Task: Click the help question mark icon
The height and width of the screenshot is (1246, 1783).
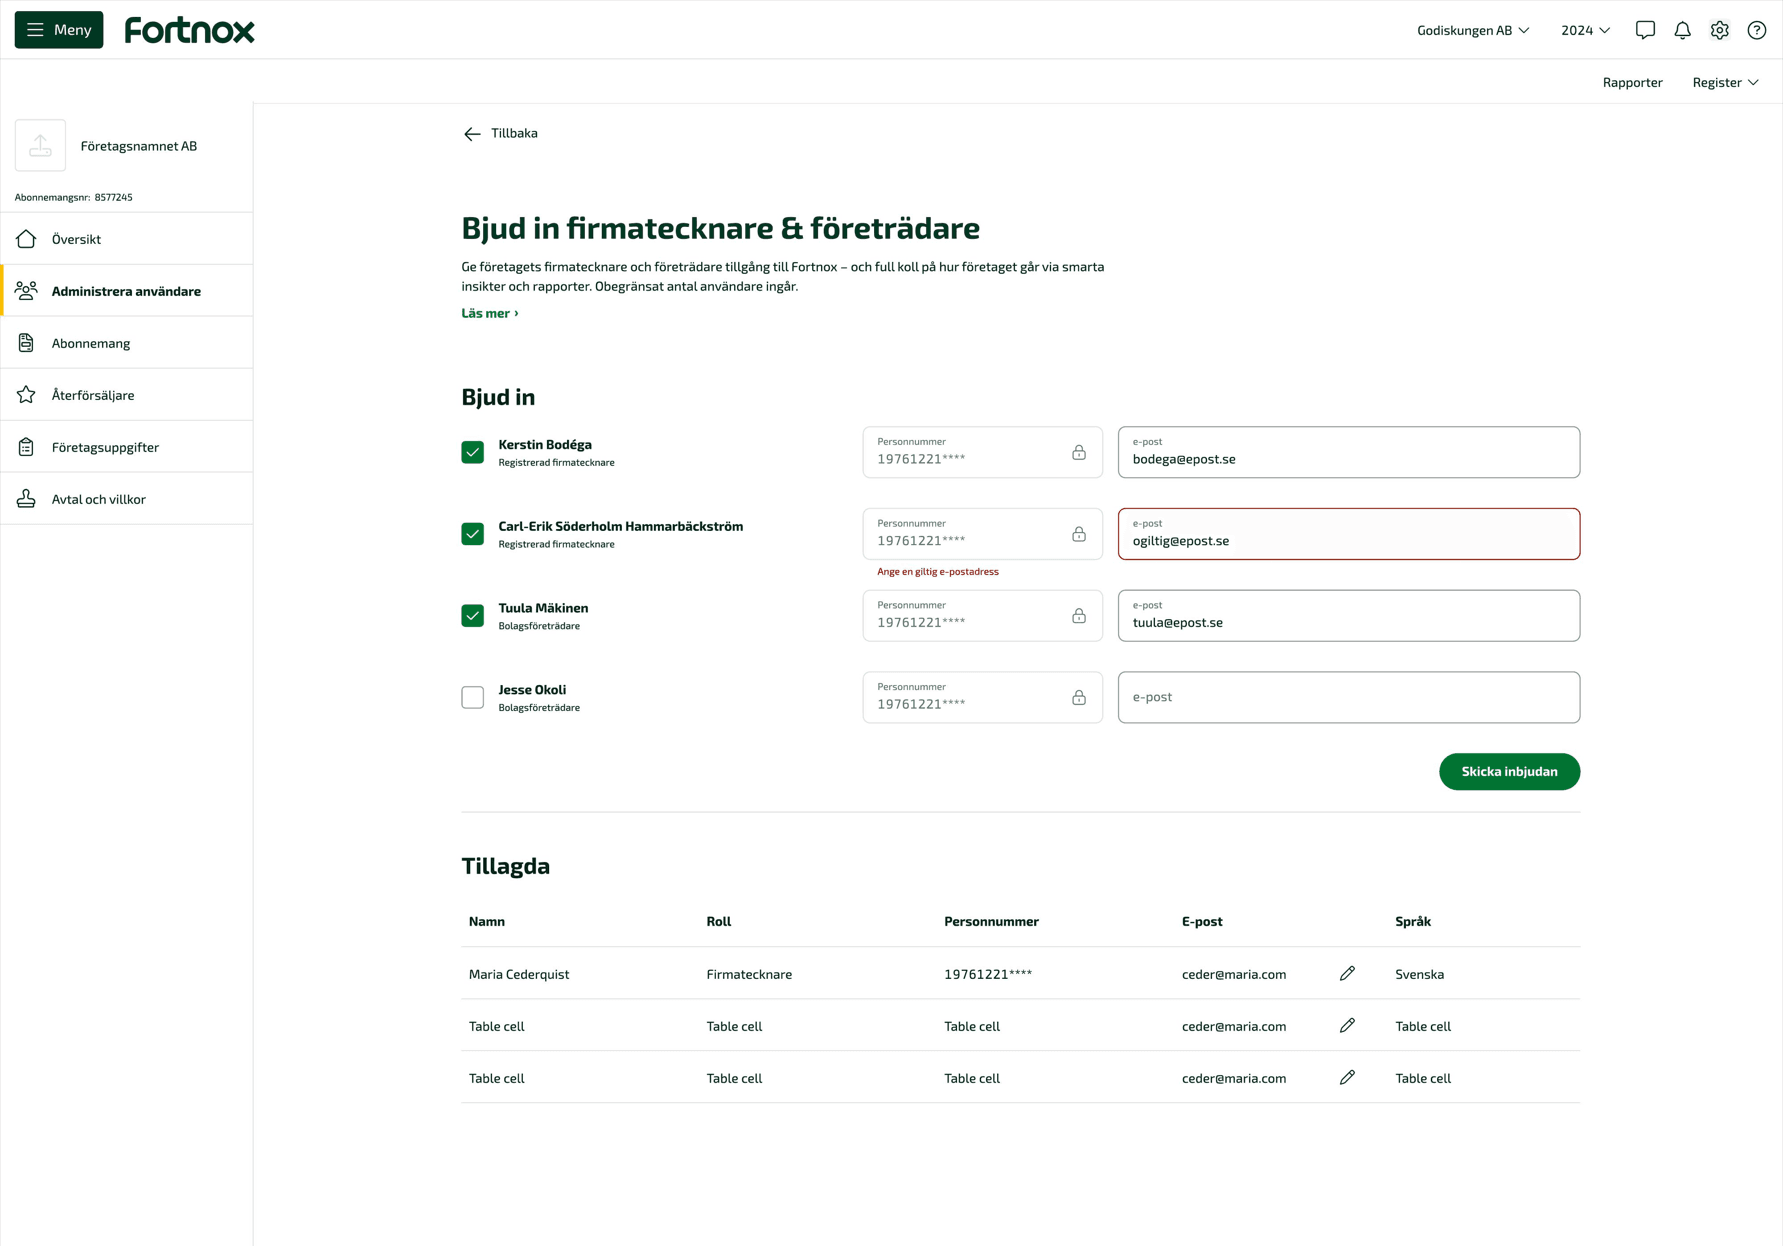Action: [x=1756, y=30]
